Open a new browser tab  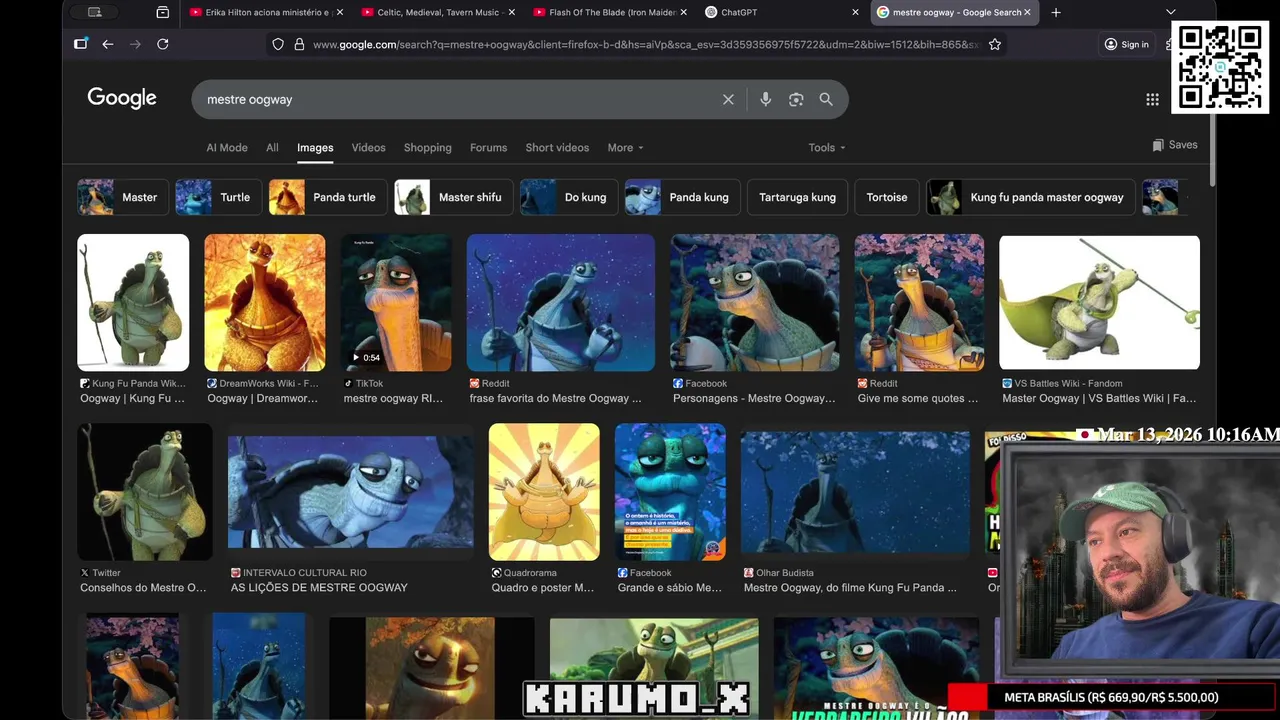(x=1056, y=12)
